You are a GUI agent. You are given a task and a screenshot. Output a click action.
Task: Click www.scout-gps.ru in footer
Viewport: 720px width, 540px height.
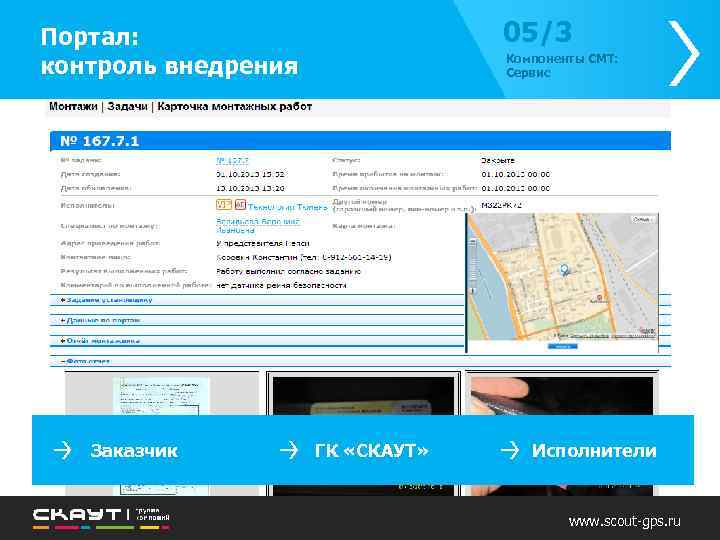624,521
